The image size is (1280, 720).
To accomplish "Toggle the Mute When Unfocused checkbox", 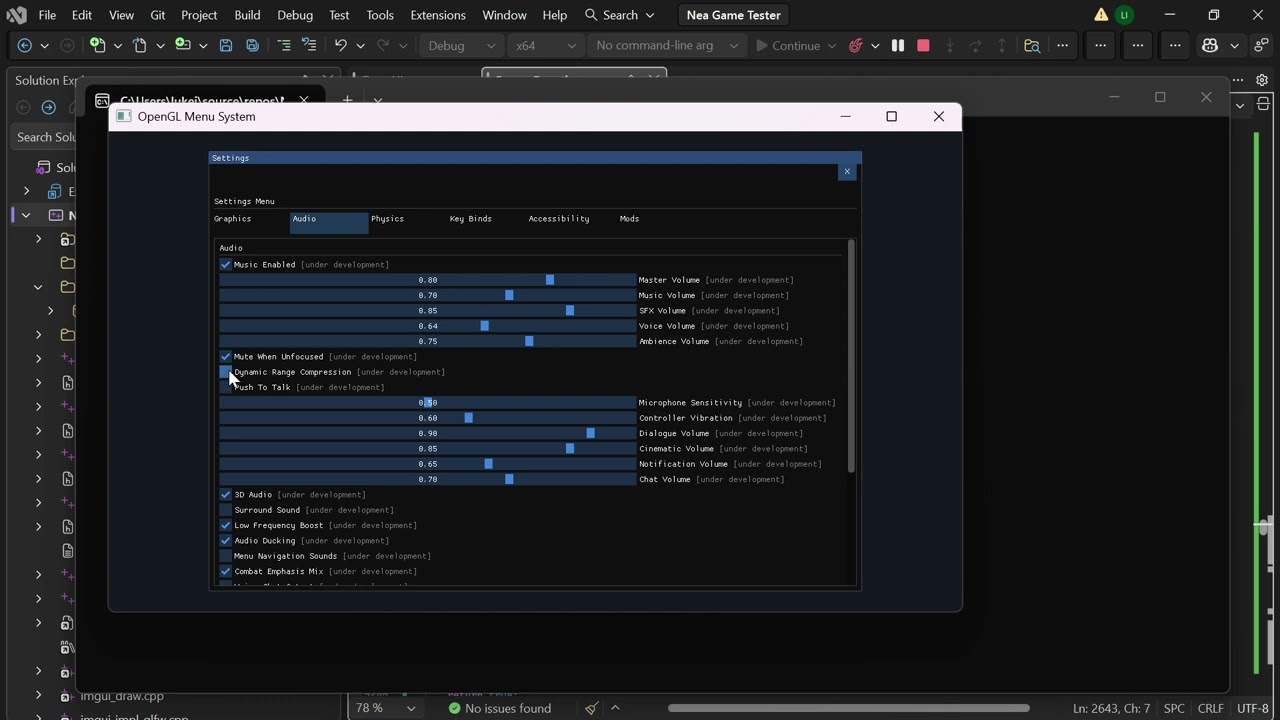I will pos(225,357).
